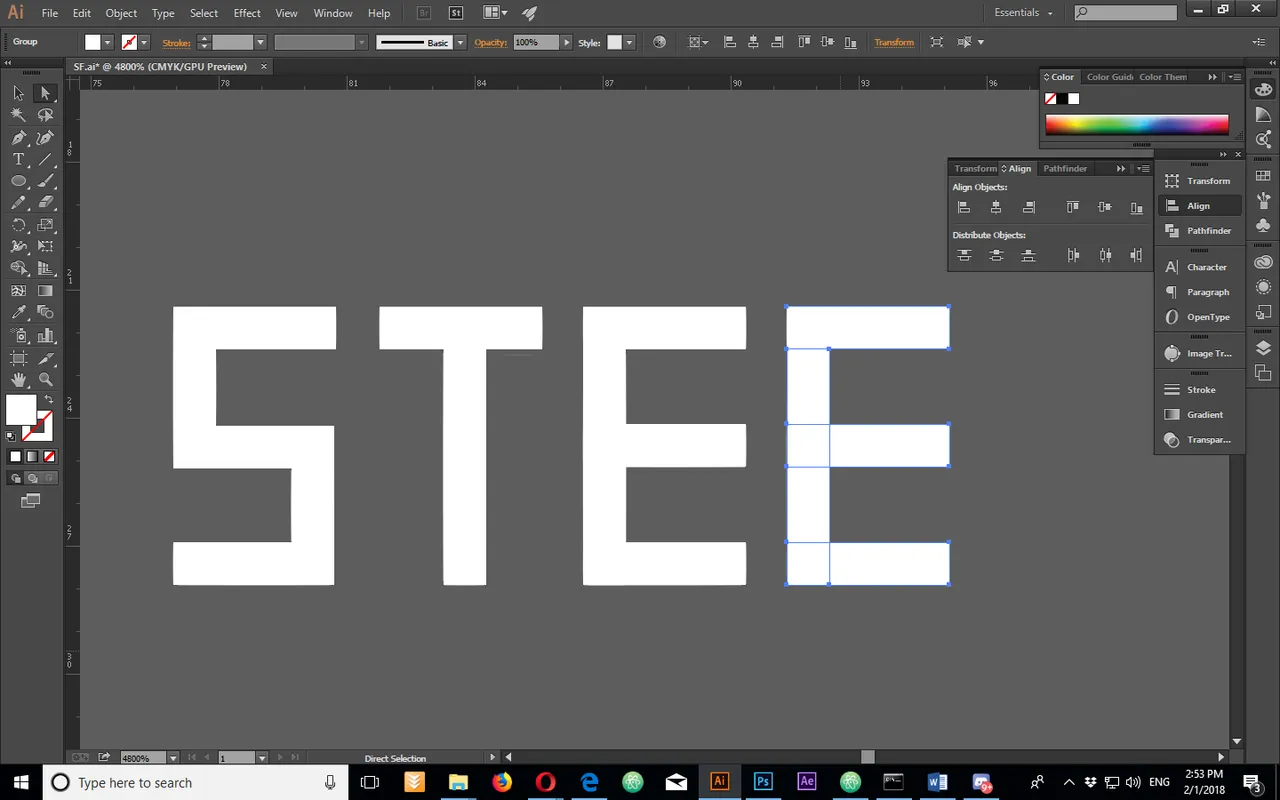Select the Zoom tool
1280x800 pixels.
[x=45, y=380]
